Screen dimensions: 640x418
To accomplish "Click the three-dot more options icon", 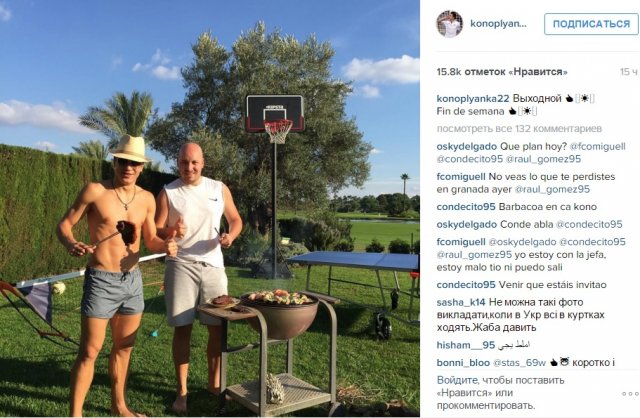I will [x=630, y=394].
